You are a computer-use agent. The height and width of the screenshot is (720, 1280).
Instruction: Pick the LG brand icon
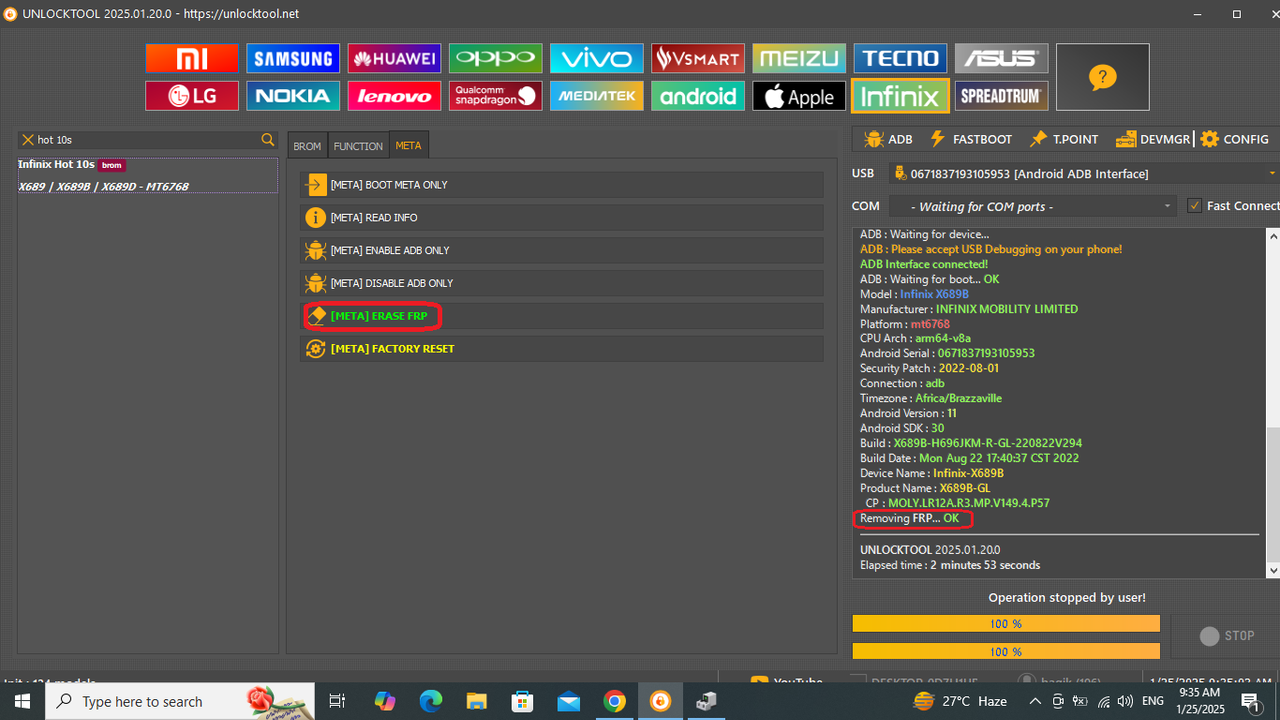pyautogui.click(x=192, y=96)
